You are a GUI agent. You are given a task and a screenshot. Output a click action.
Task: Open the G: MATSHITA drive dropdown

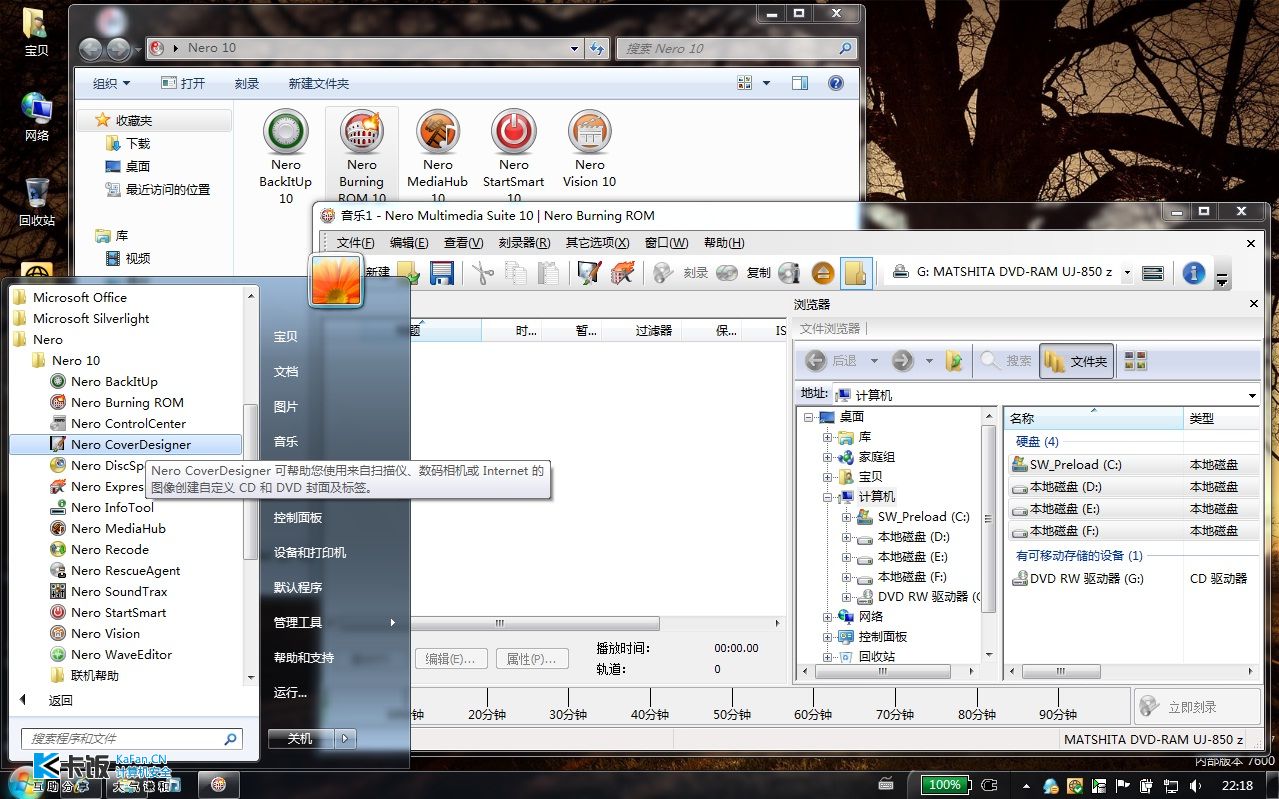tap(1127, 272)
